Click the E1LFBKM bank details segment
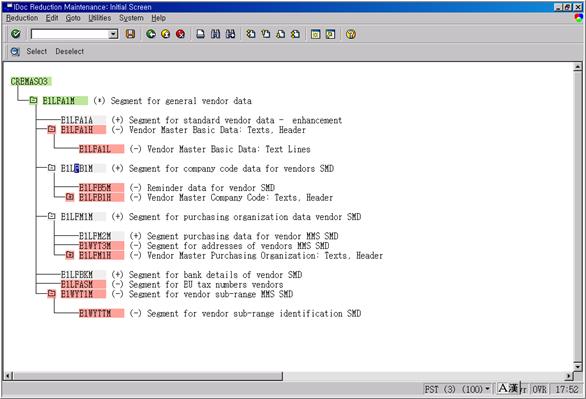 point(77,275)
